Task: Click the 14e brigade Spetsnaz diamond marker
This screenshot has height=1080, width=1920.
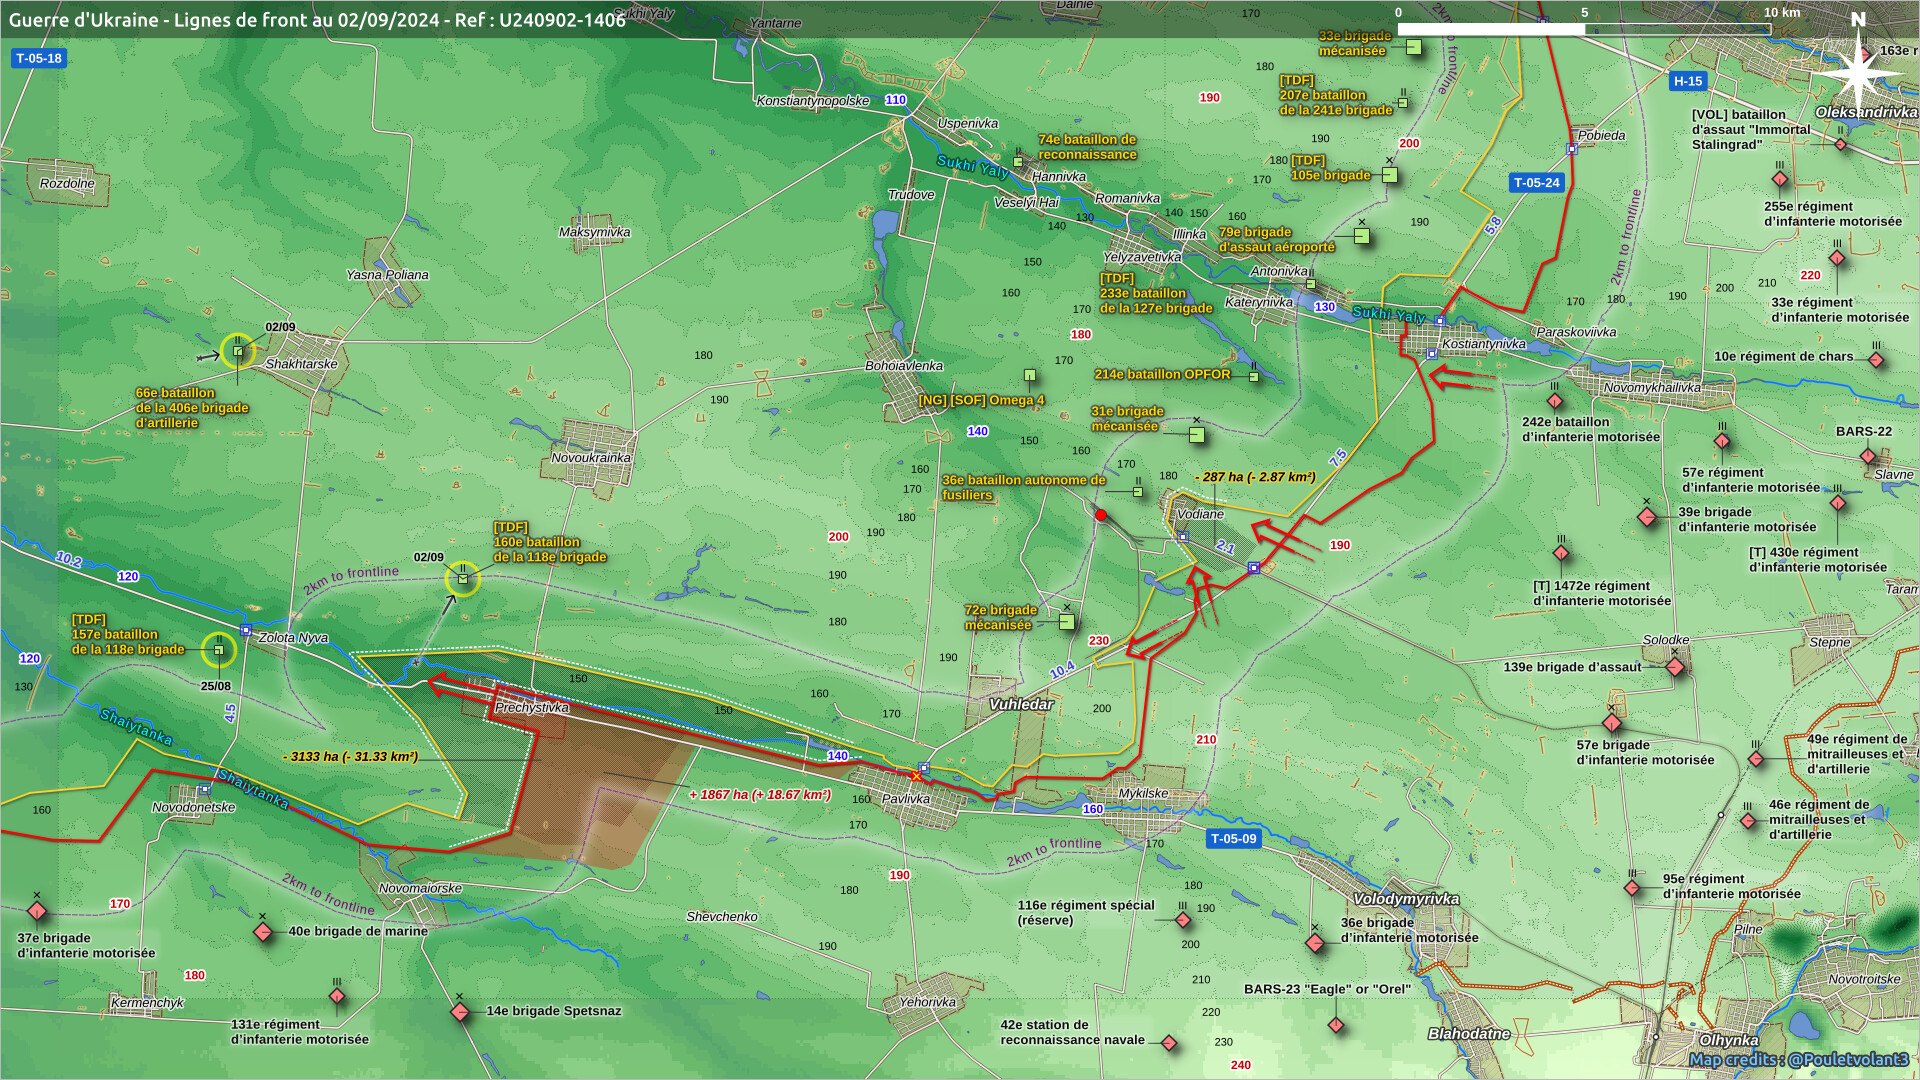Action: pyautogui.click(x=460, y=1012)
